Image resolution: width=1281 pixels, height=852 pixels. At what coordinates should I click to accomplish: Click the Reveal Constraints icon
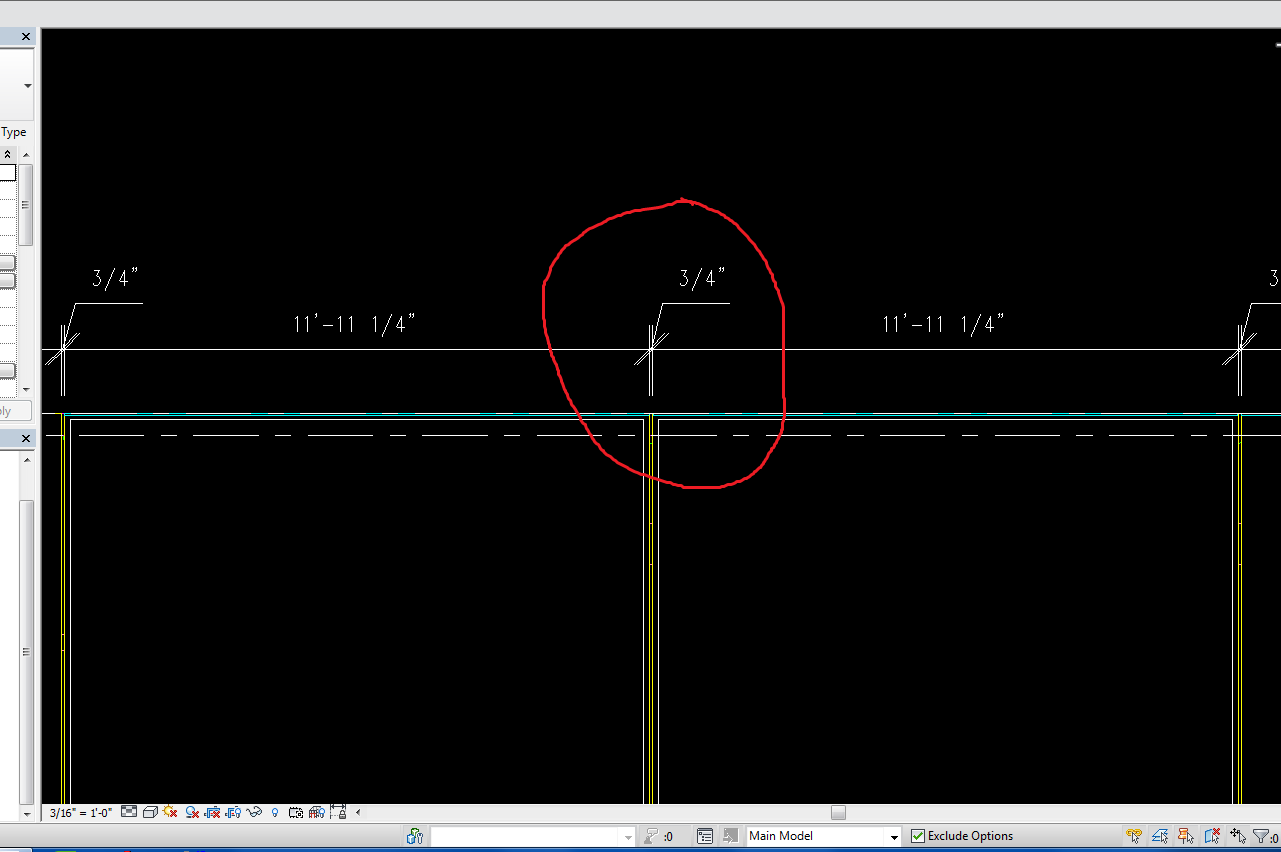338,812
